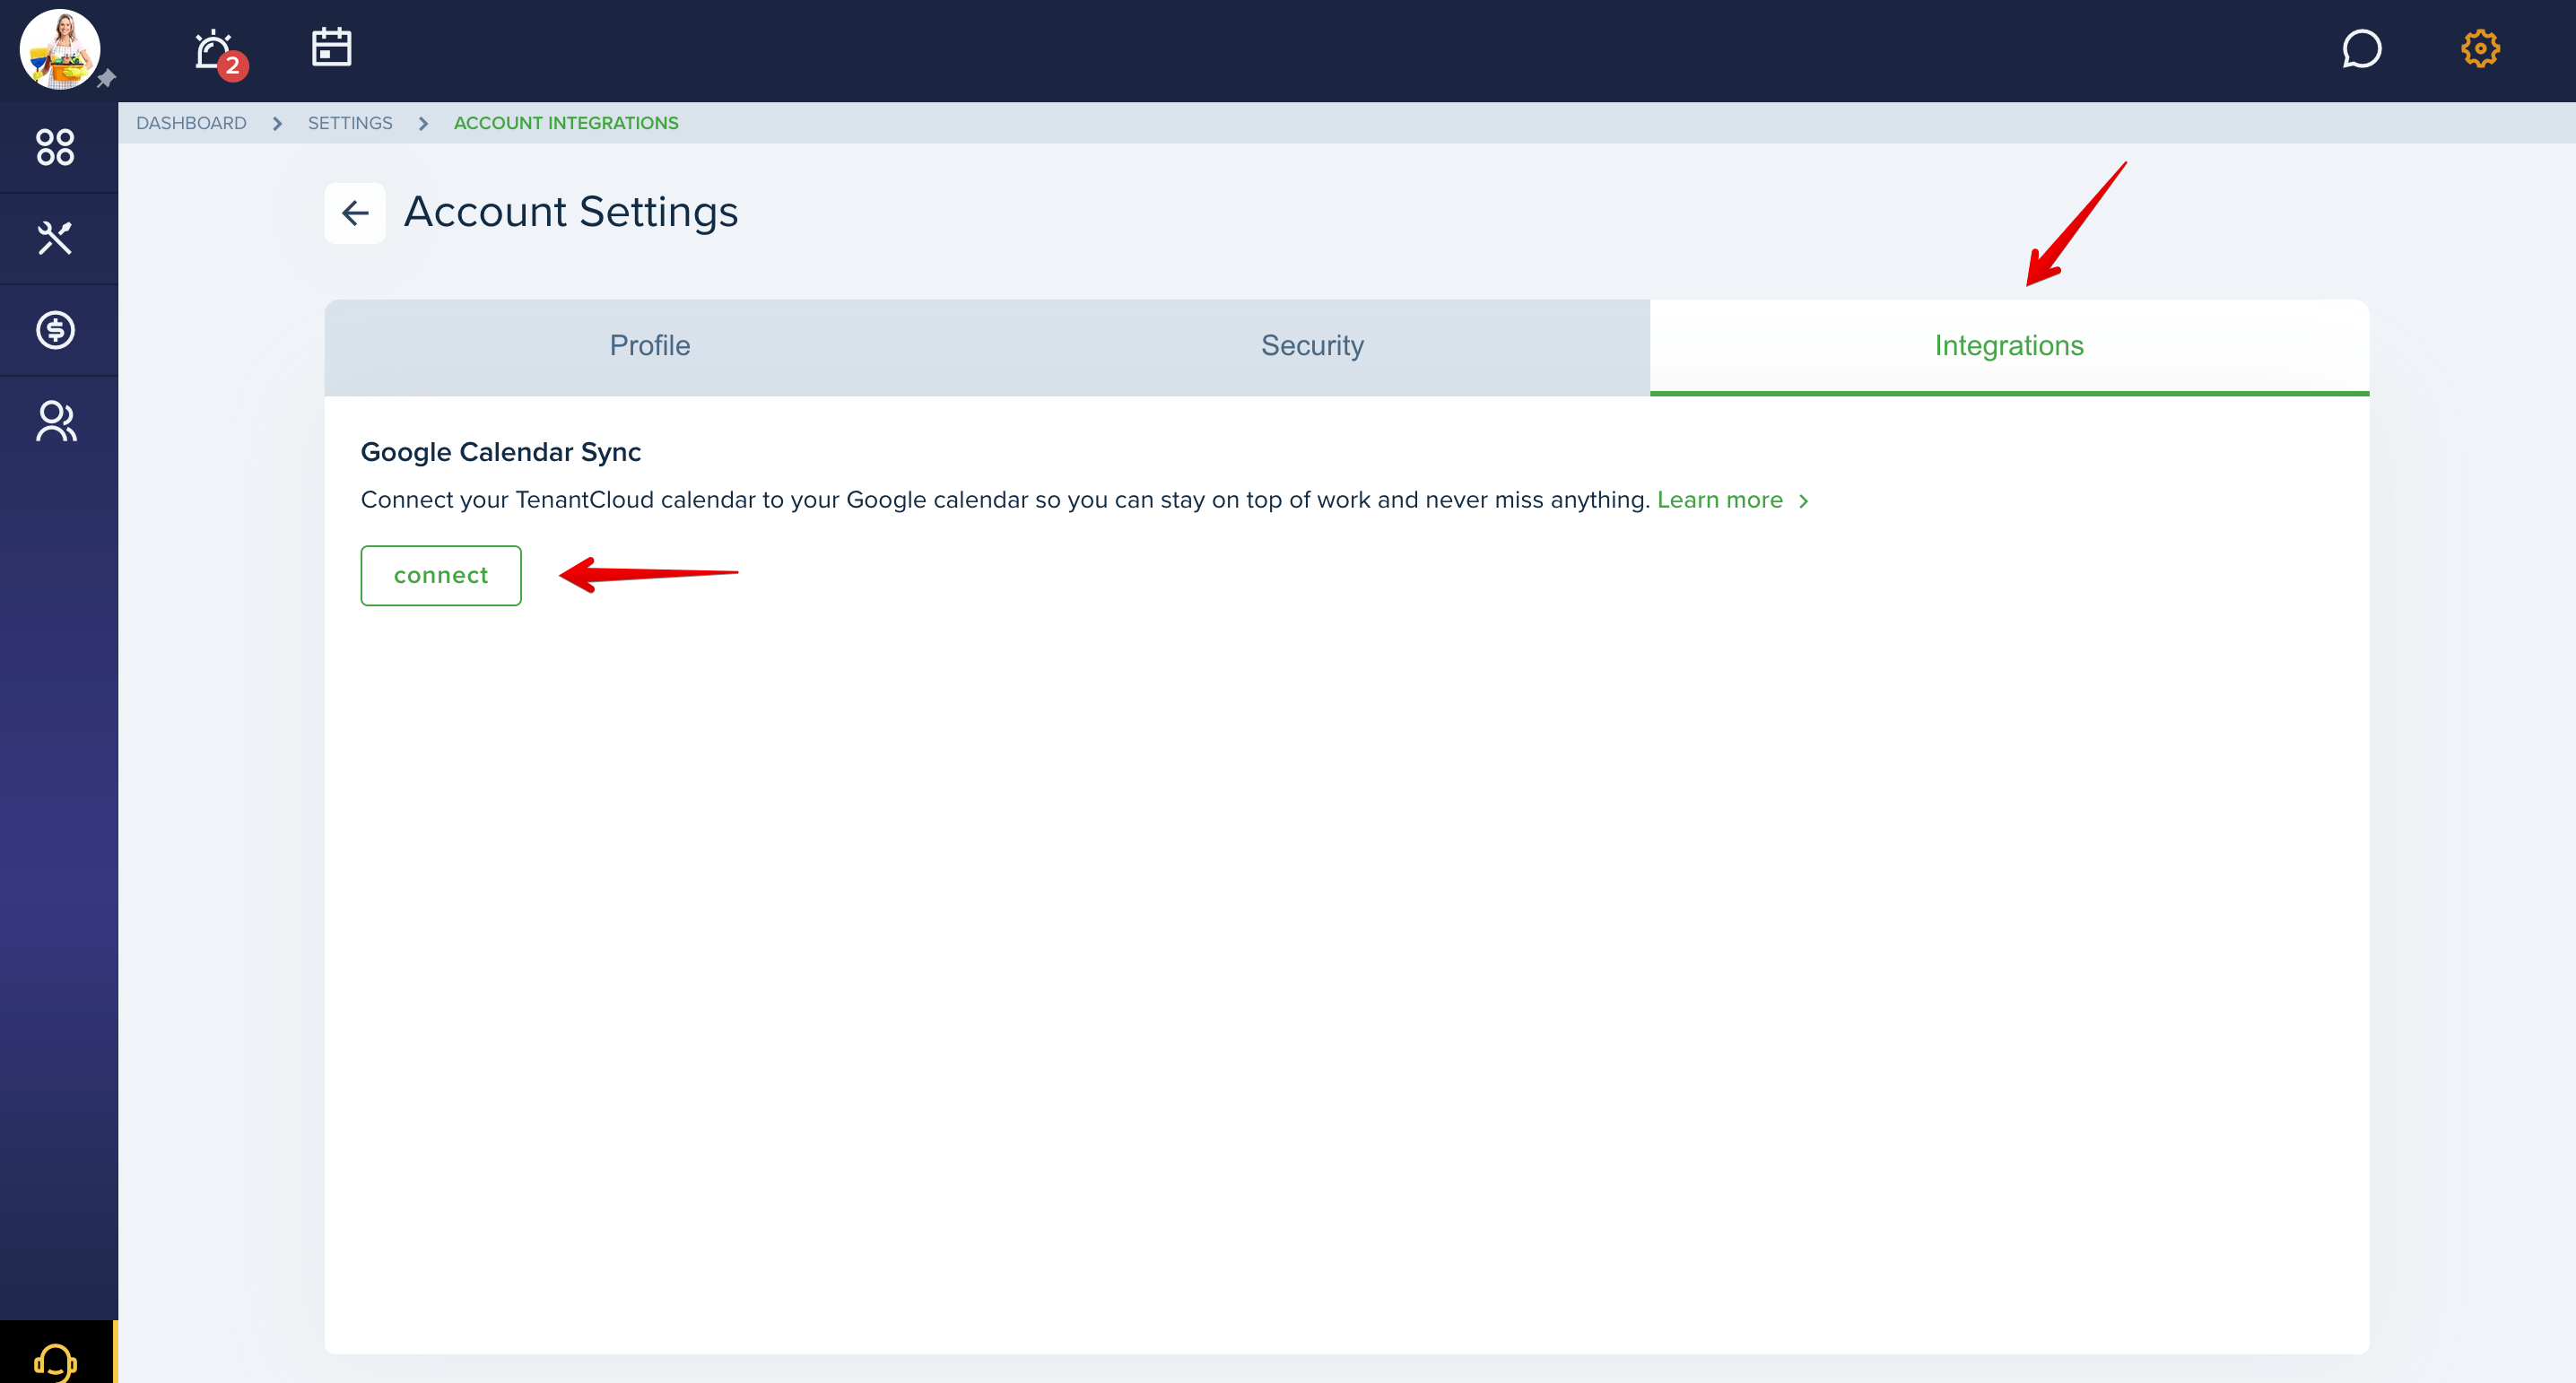Image resolution: width=2576 pixels, height=1383 pixels.
Task: Click the chevron after Learn more
Action: [x=1803, y=501]
